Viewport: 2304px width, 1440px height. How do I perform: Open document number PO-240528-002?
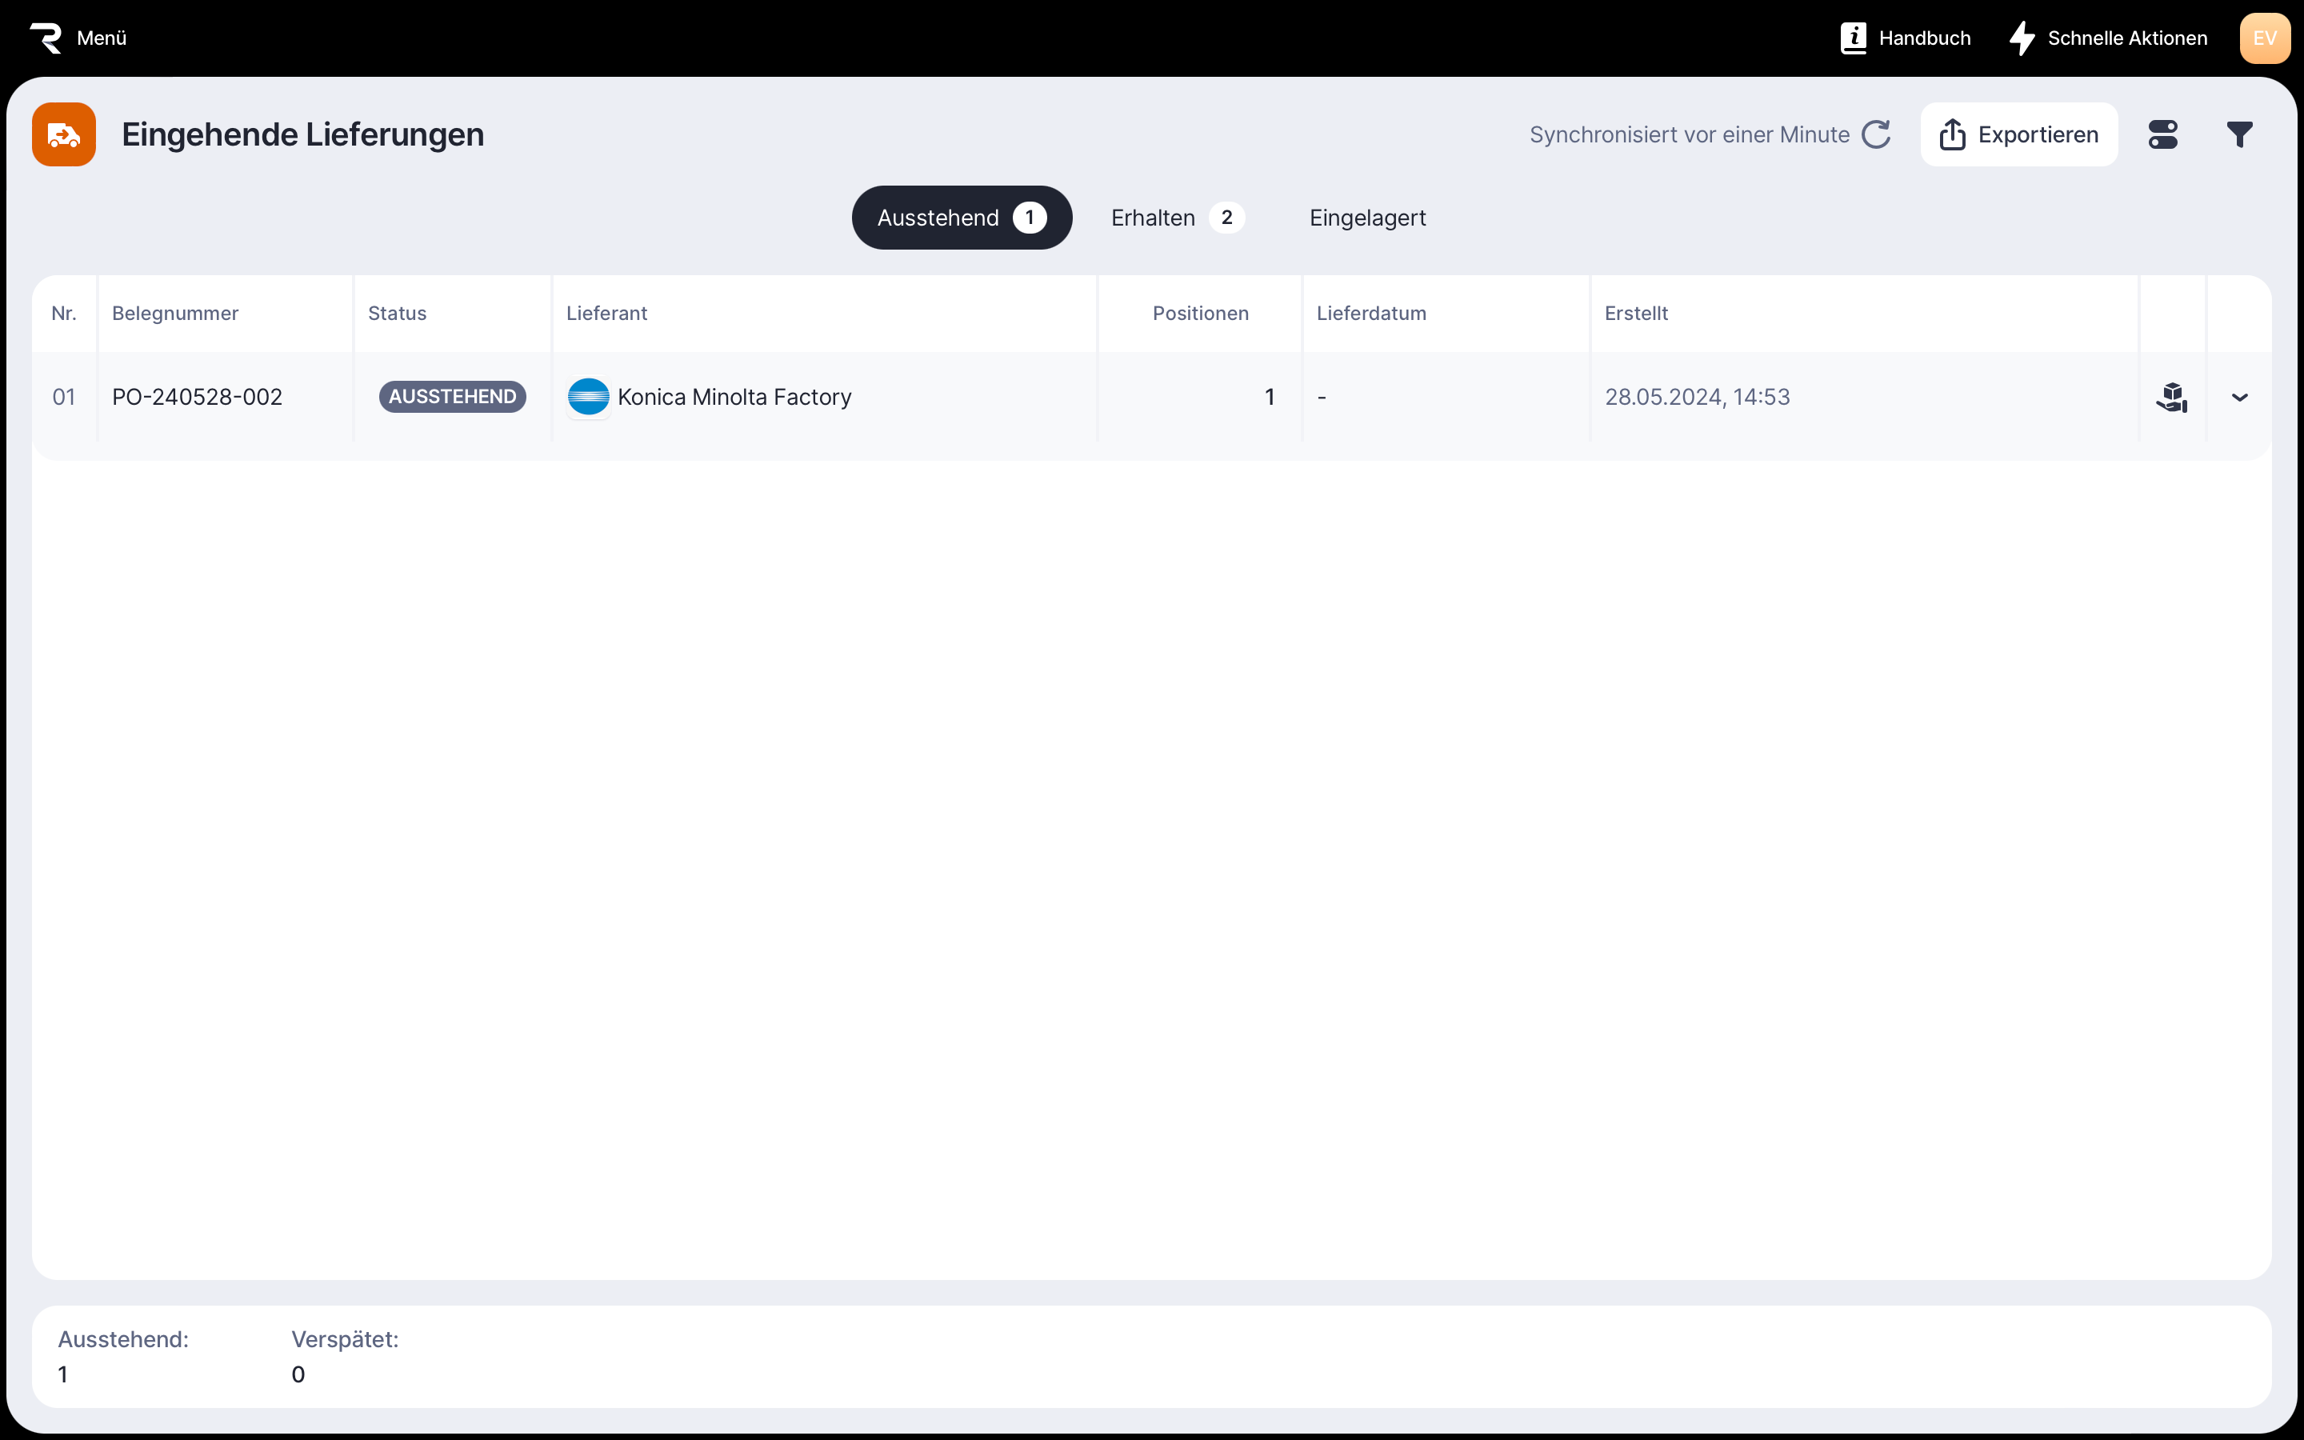point(197,397)
